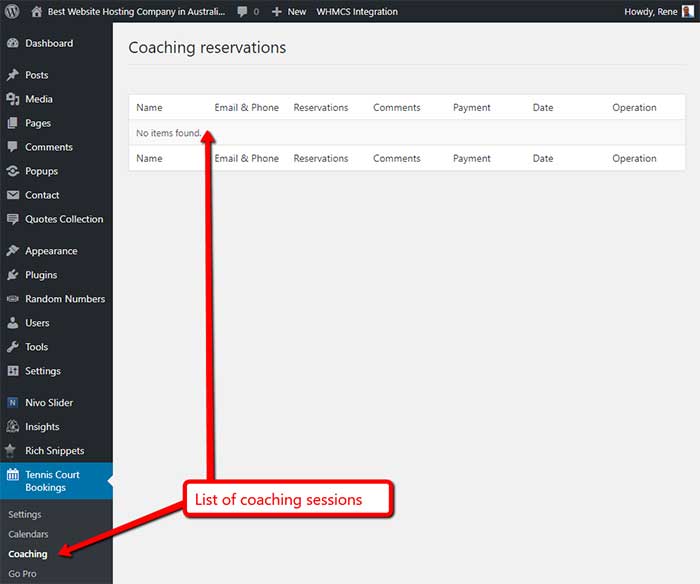700x584 pixels.
Task: Click the Rich Snippets star icon
Action: pos(11,451)
